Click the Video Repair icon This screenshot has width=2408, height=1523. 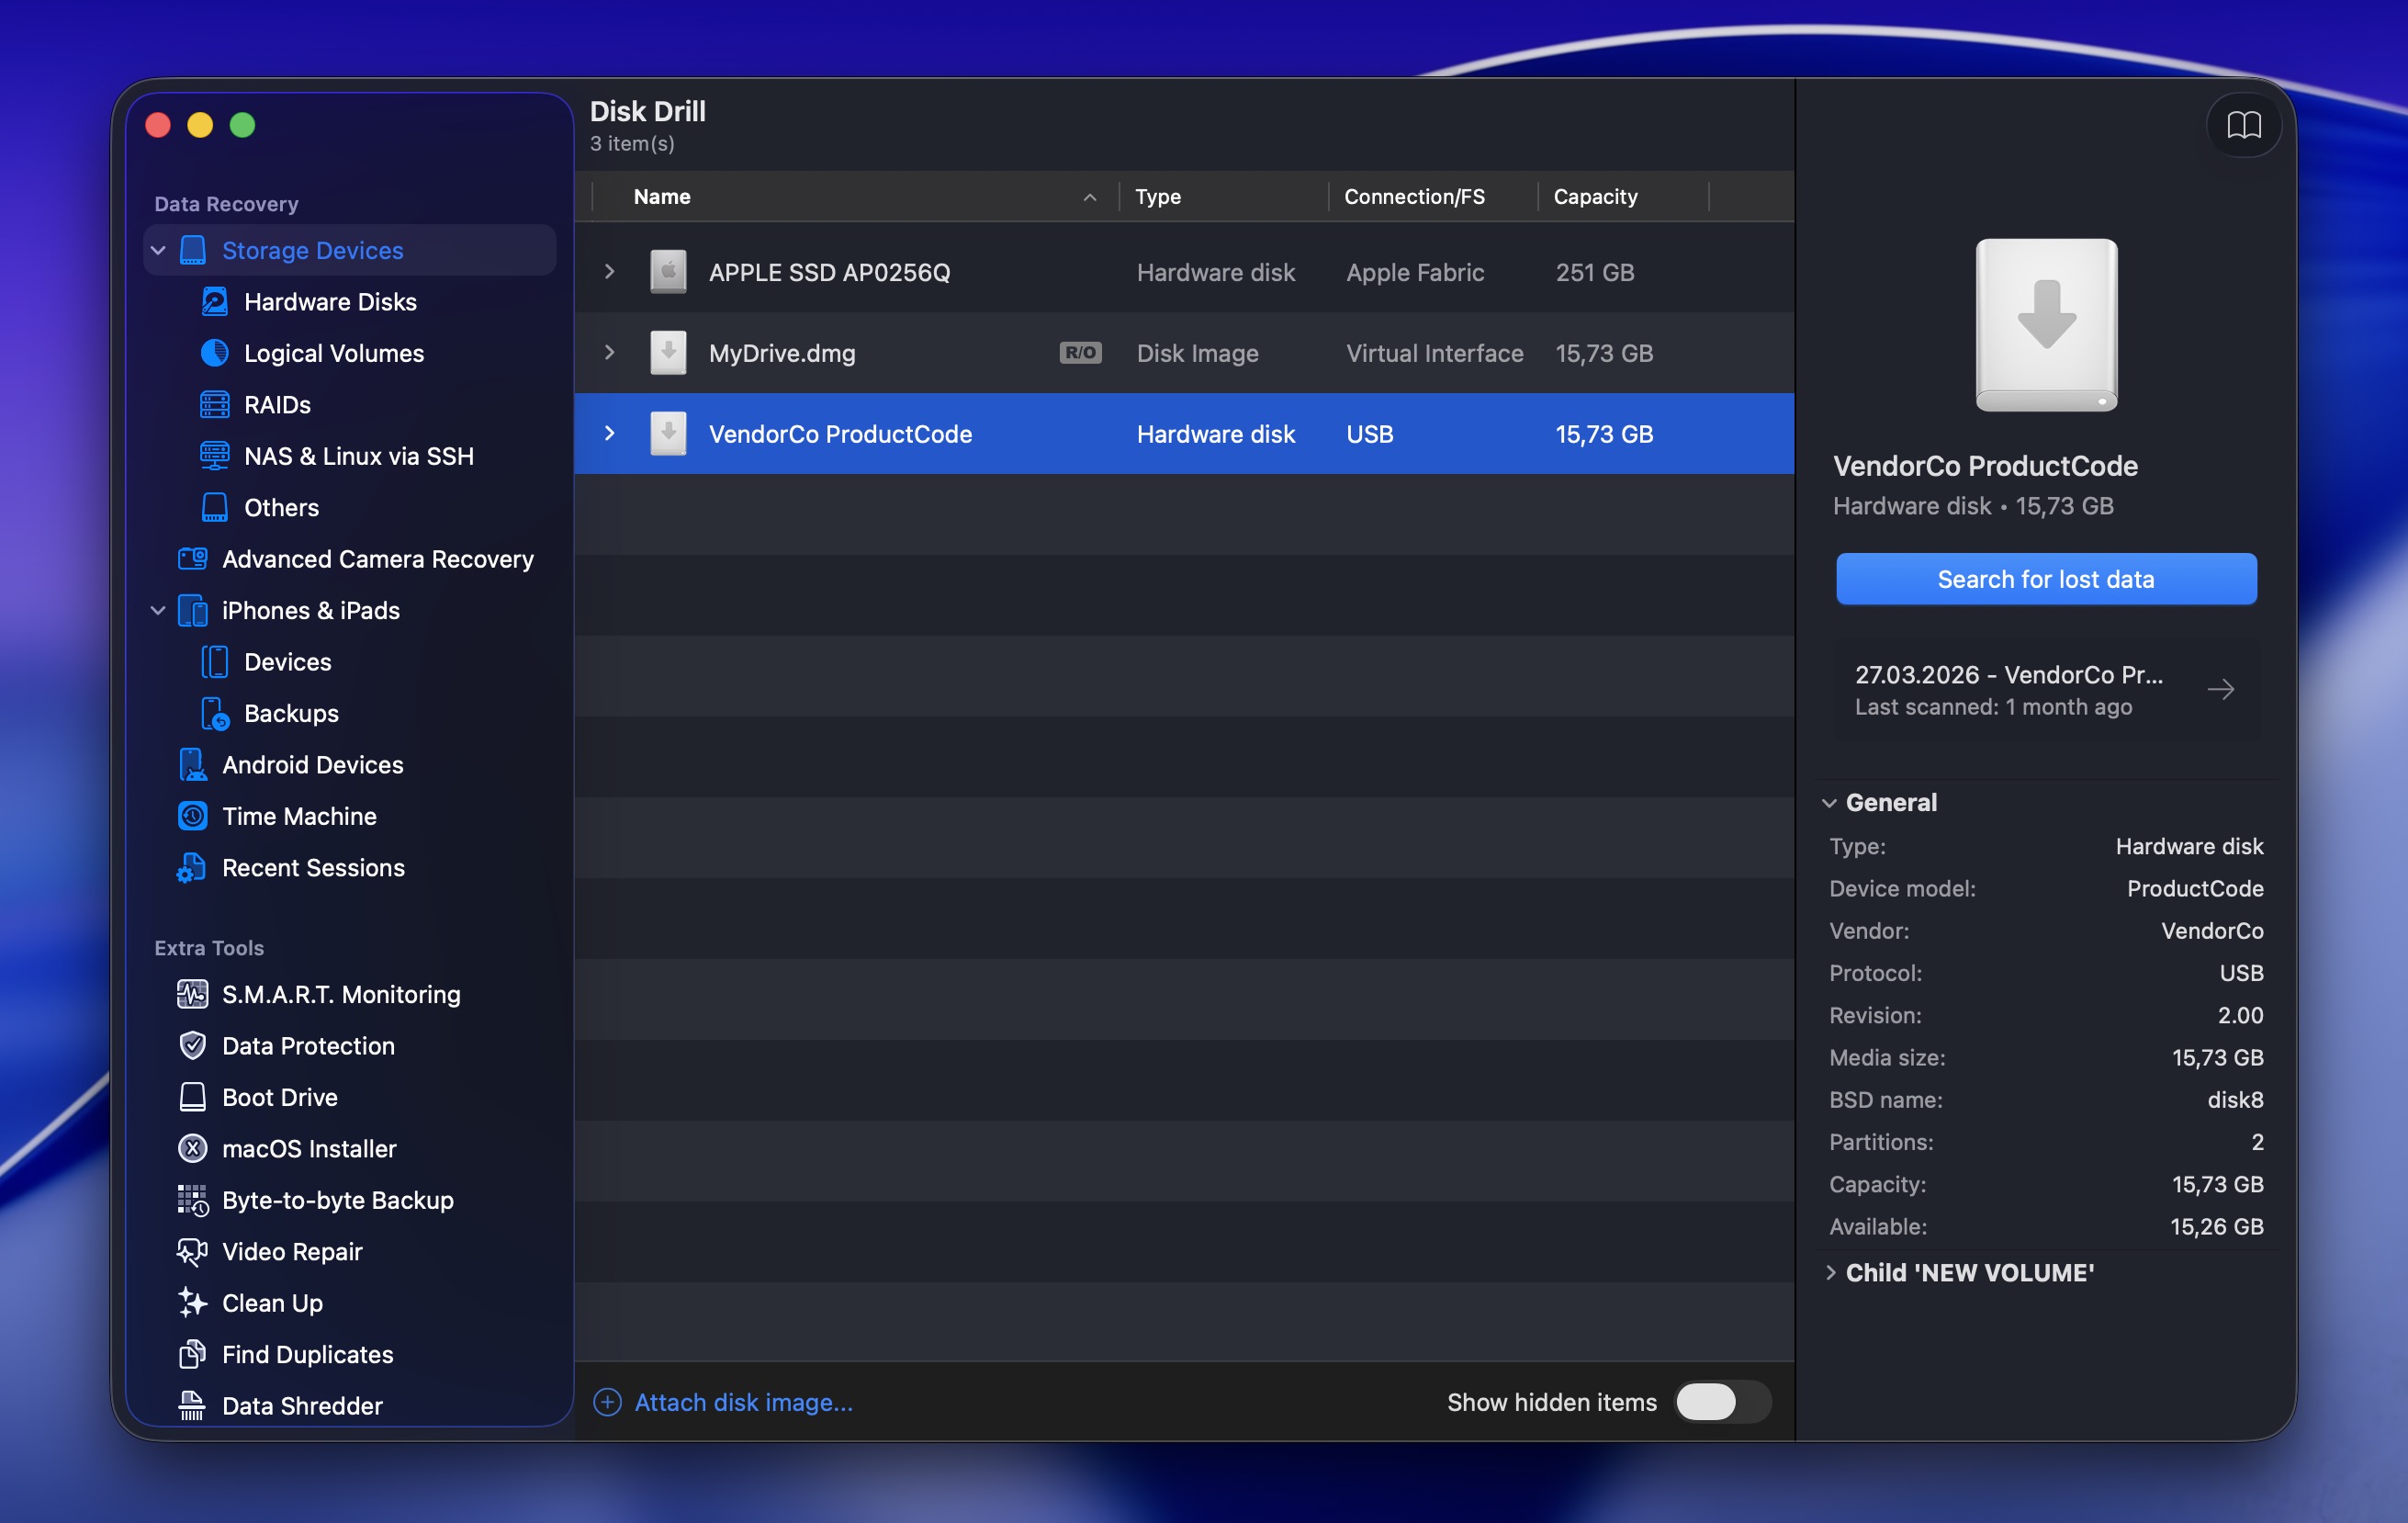[193, 1252]
